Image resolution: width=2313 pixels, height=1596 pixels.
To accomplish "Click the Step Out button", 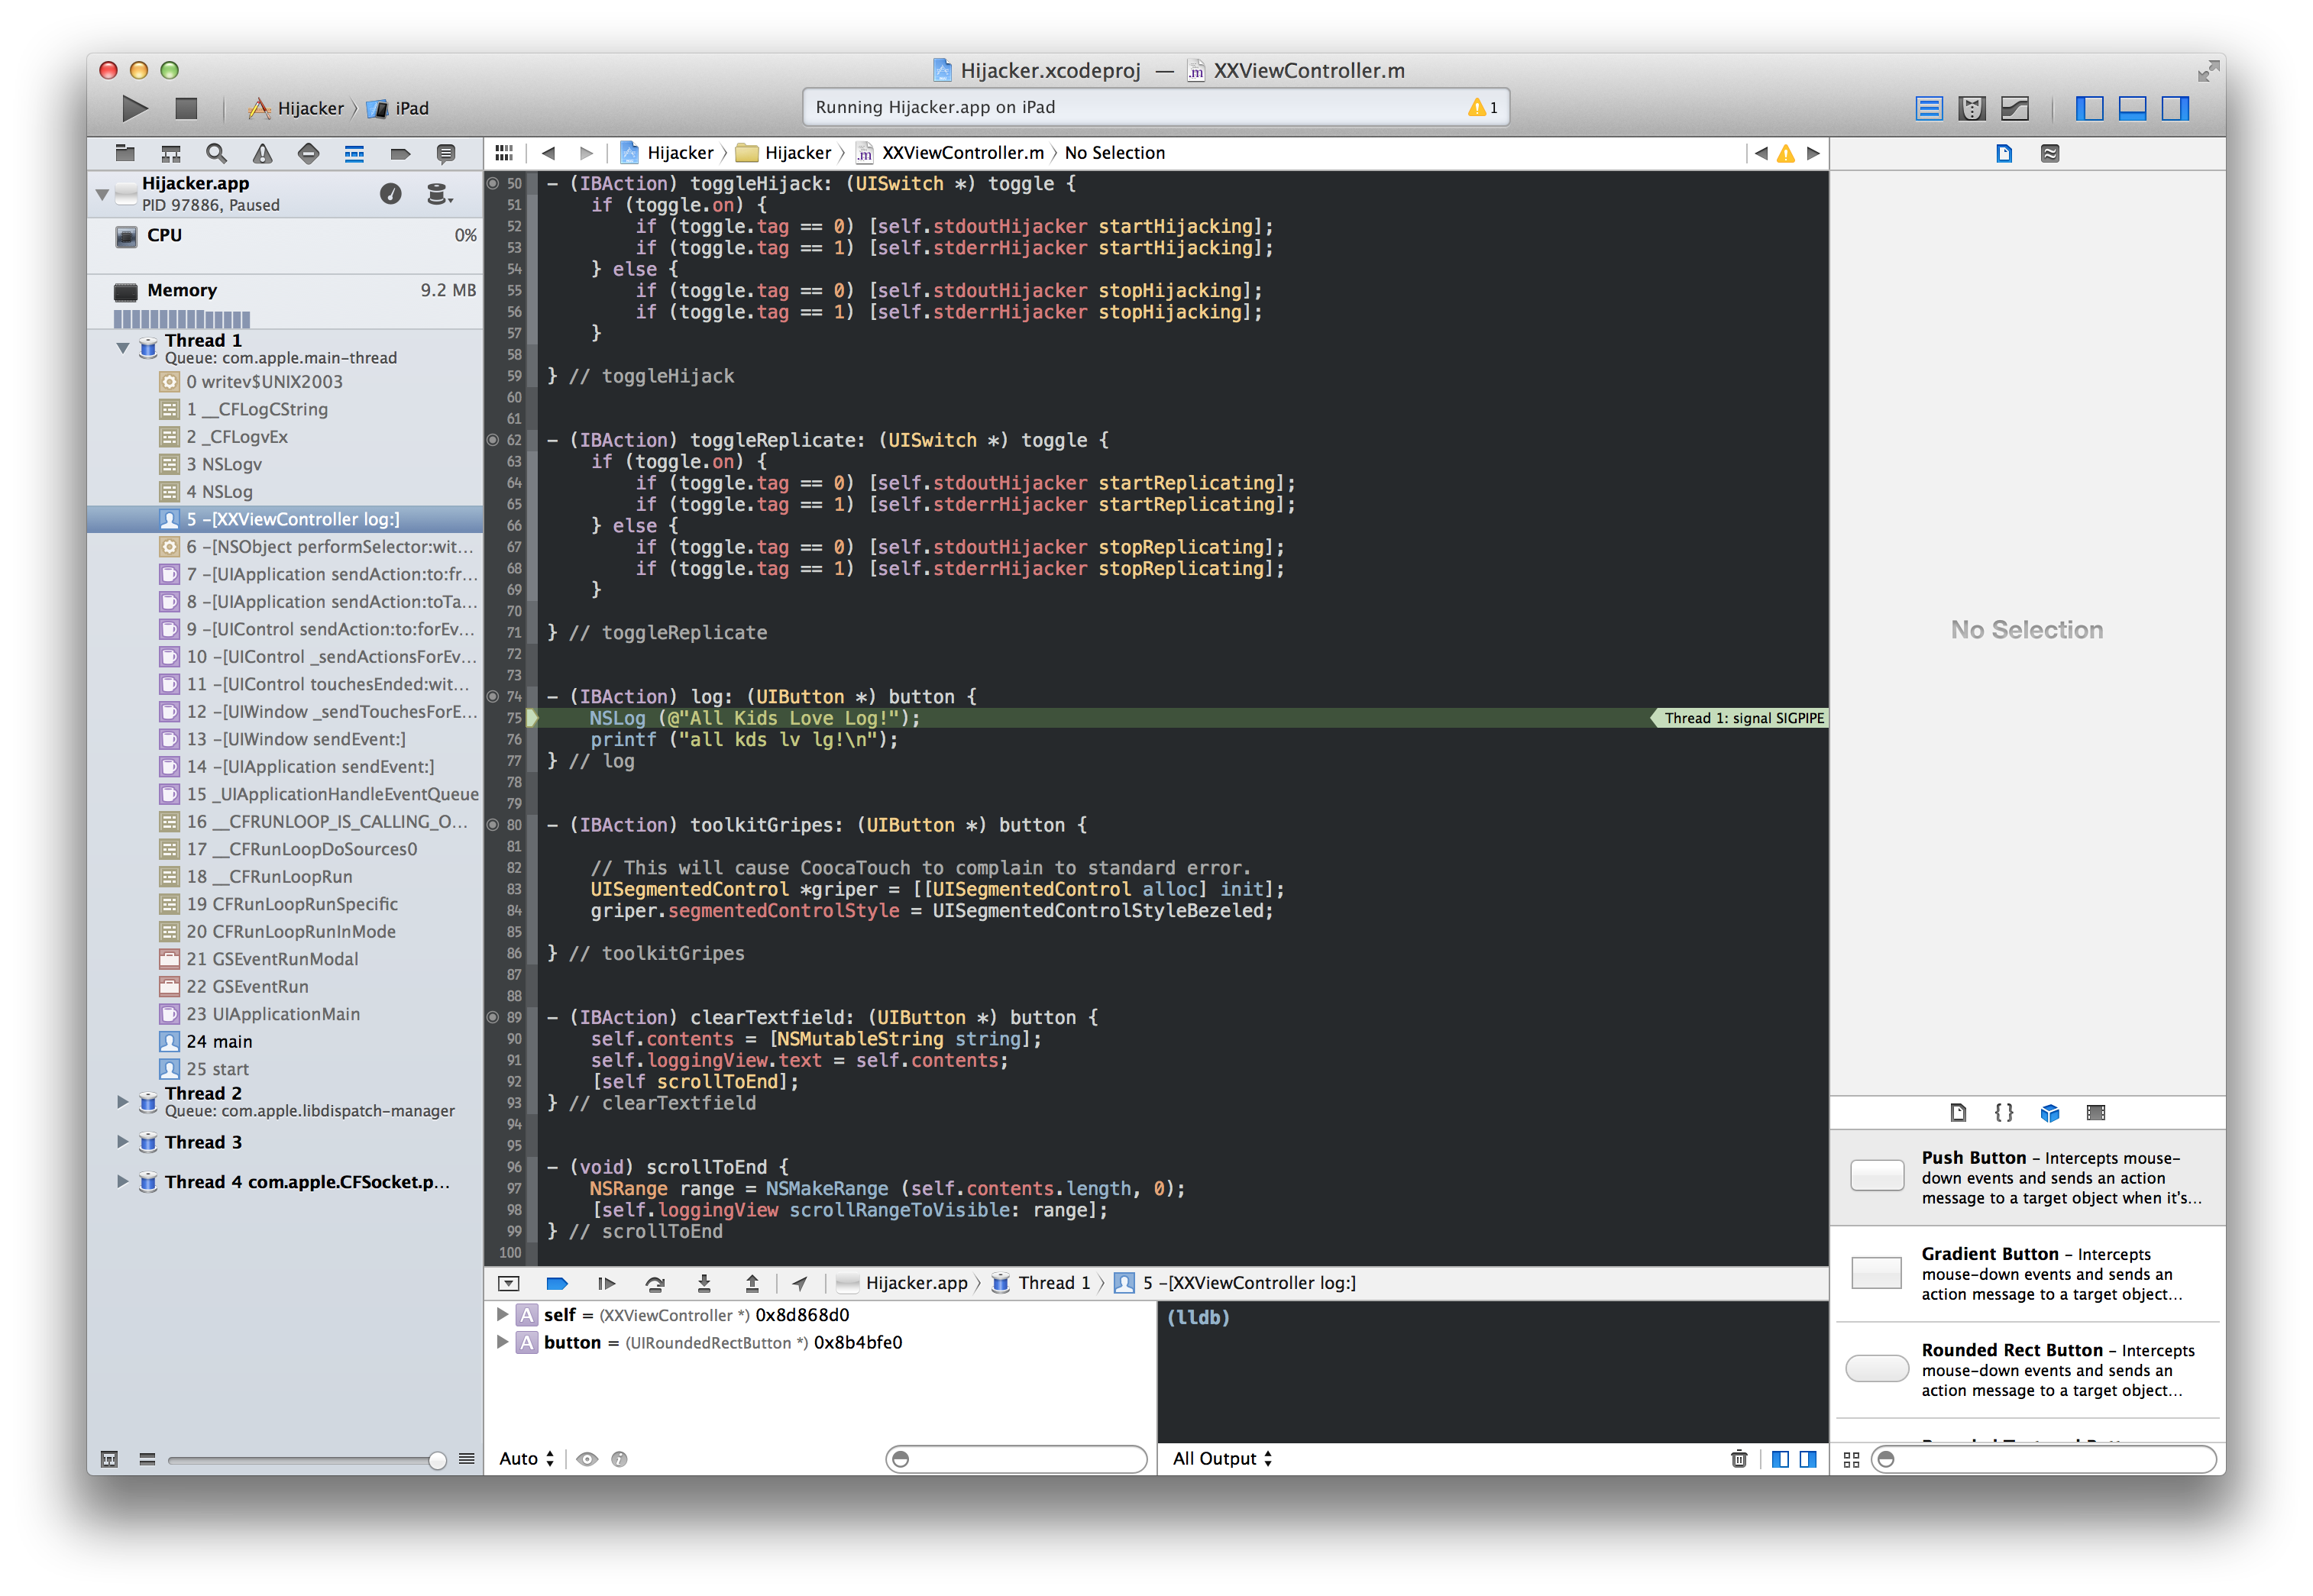I will click(x=752, y=1283).
